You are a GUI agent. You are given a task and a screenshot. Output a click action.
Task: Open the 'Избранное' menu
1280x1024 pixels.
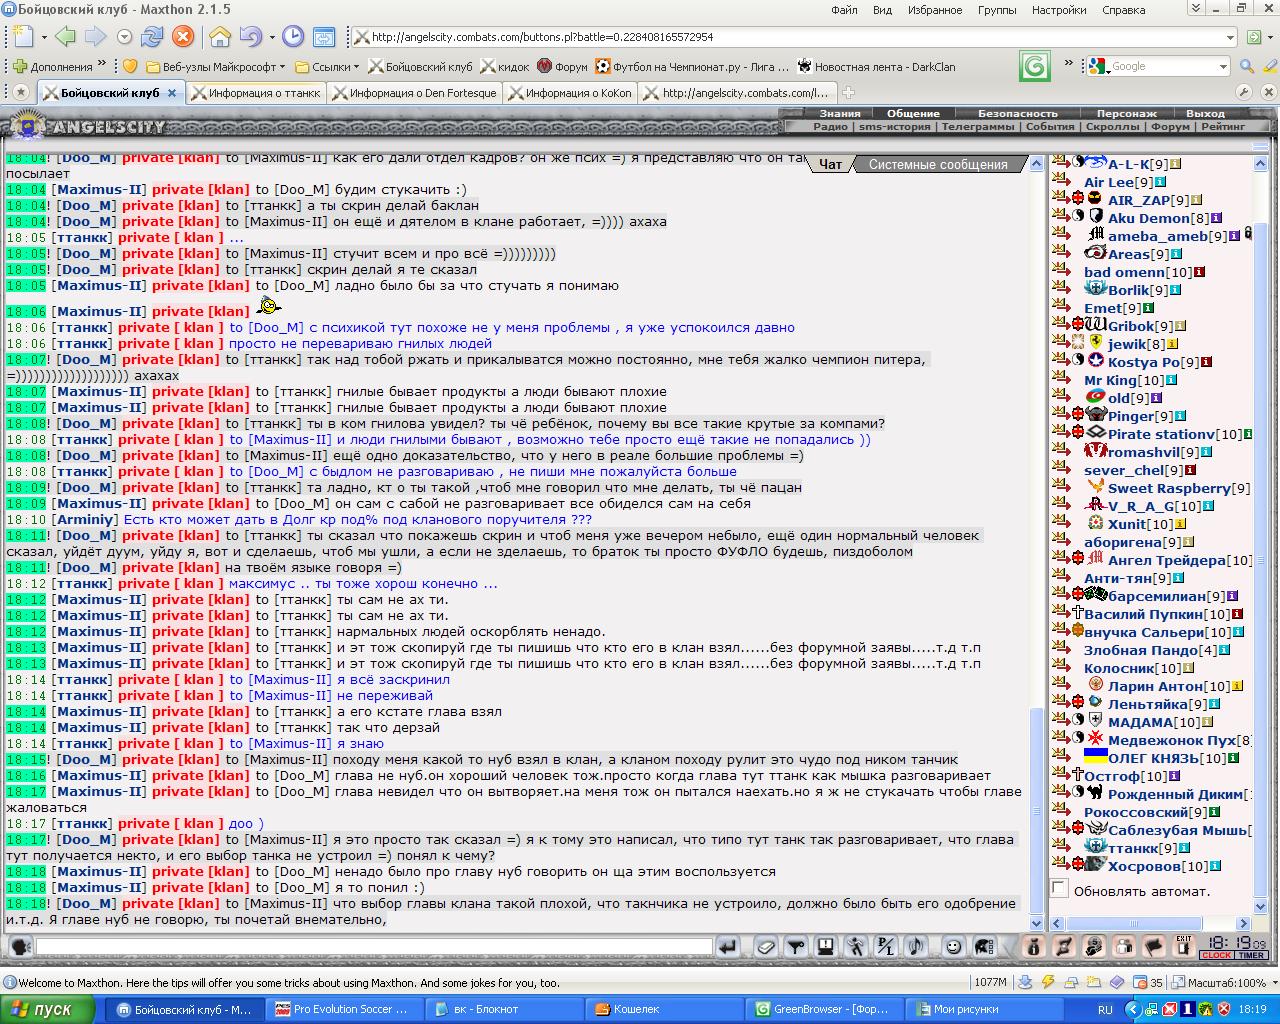(936, 10)
